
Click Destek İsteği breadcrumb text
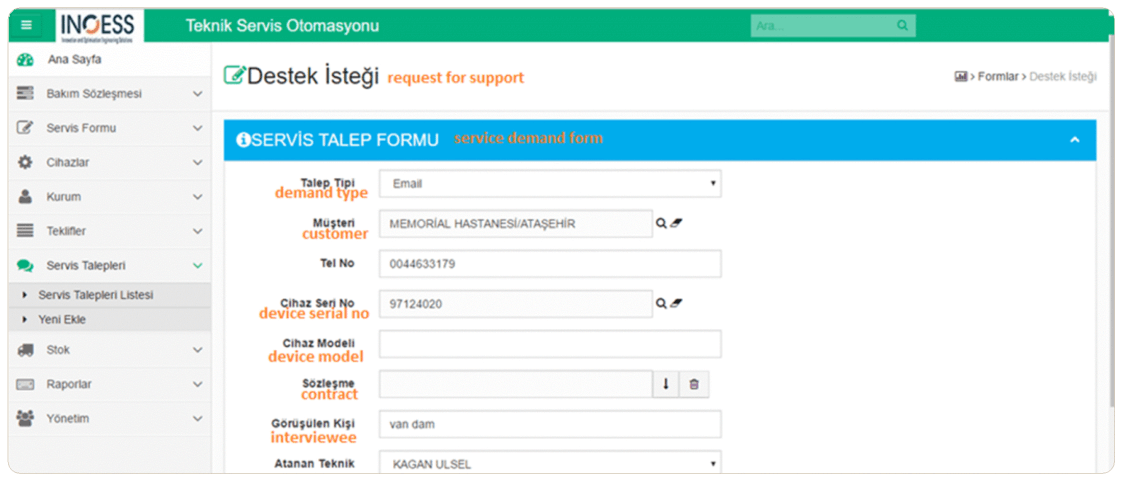coord(1063,76)
